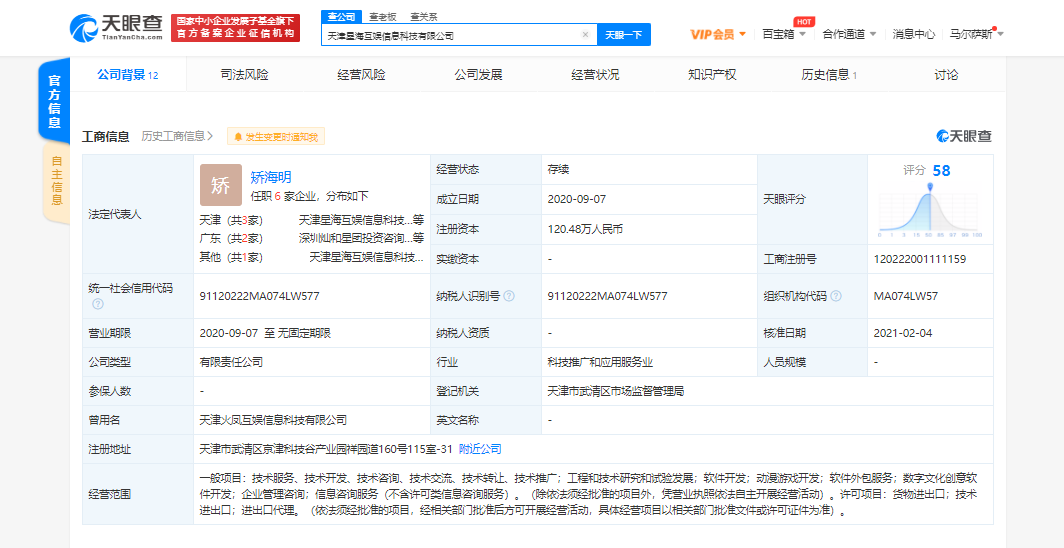1064x548 pixels.
Task: Click the industry value 科技推广和应用服务业
Action: tap(600, 362)
